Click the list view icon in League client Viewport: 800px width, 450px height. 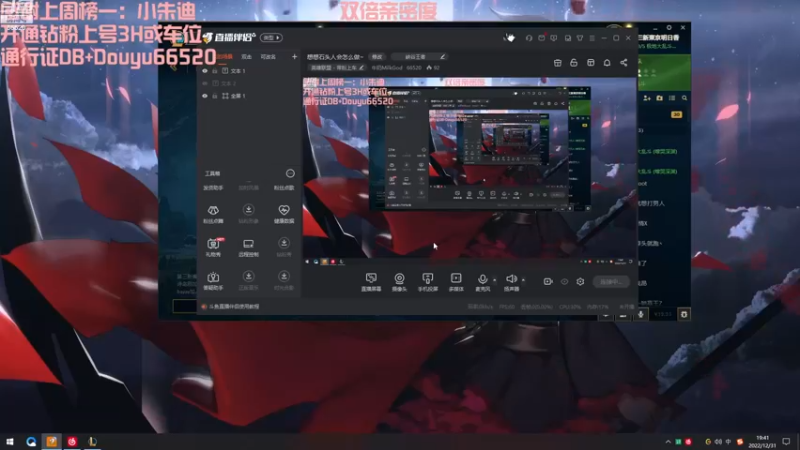pos(672,98)
